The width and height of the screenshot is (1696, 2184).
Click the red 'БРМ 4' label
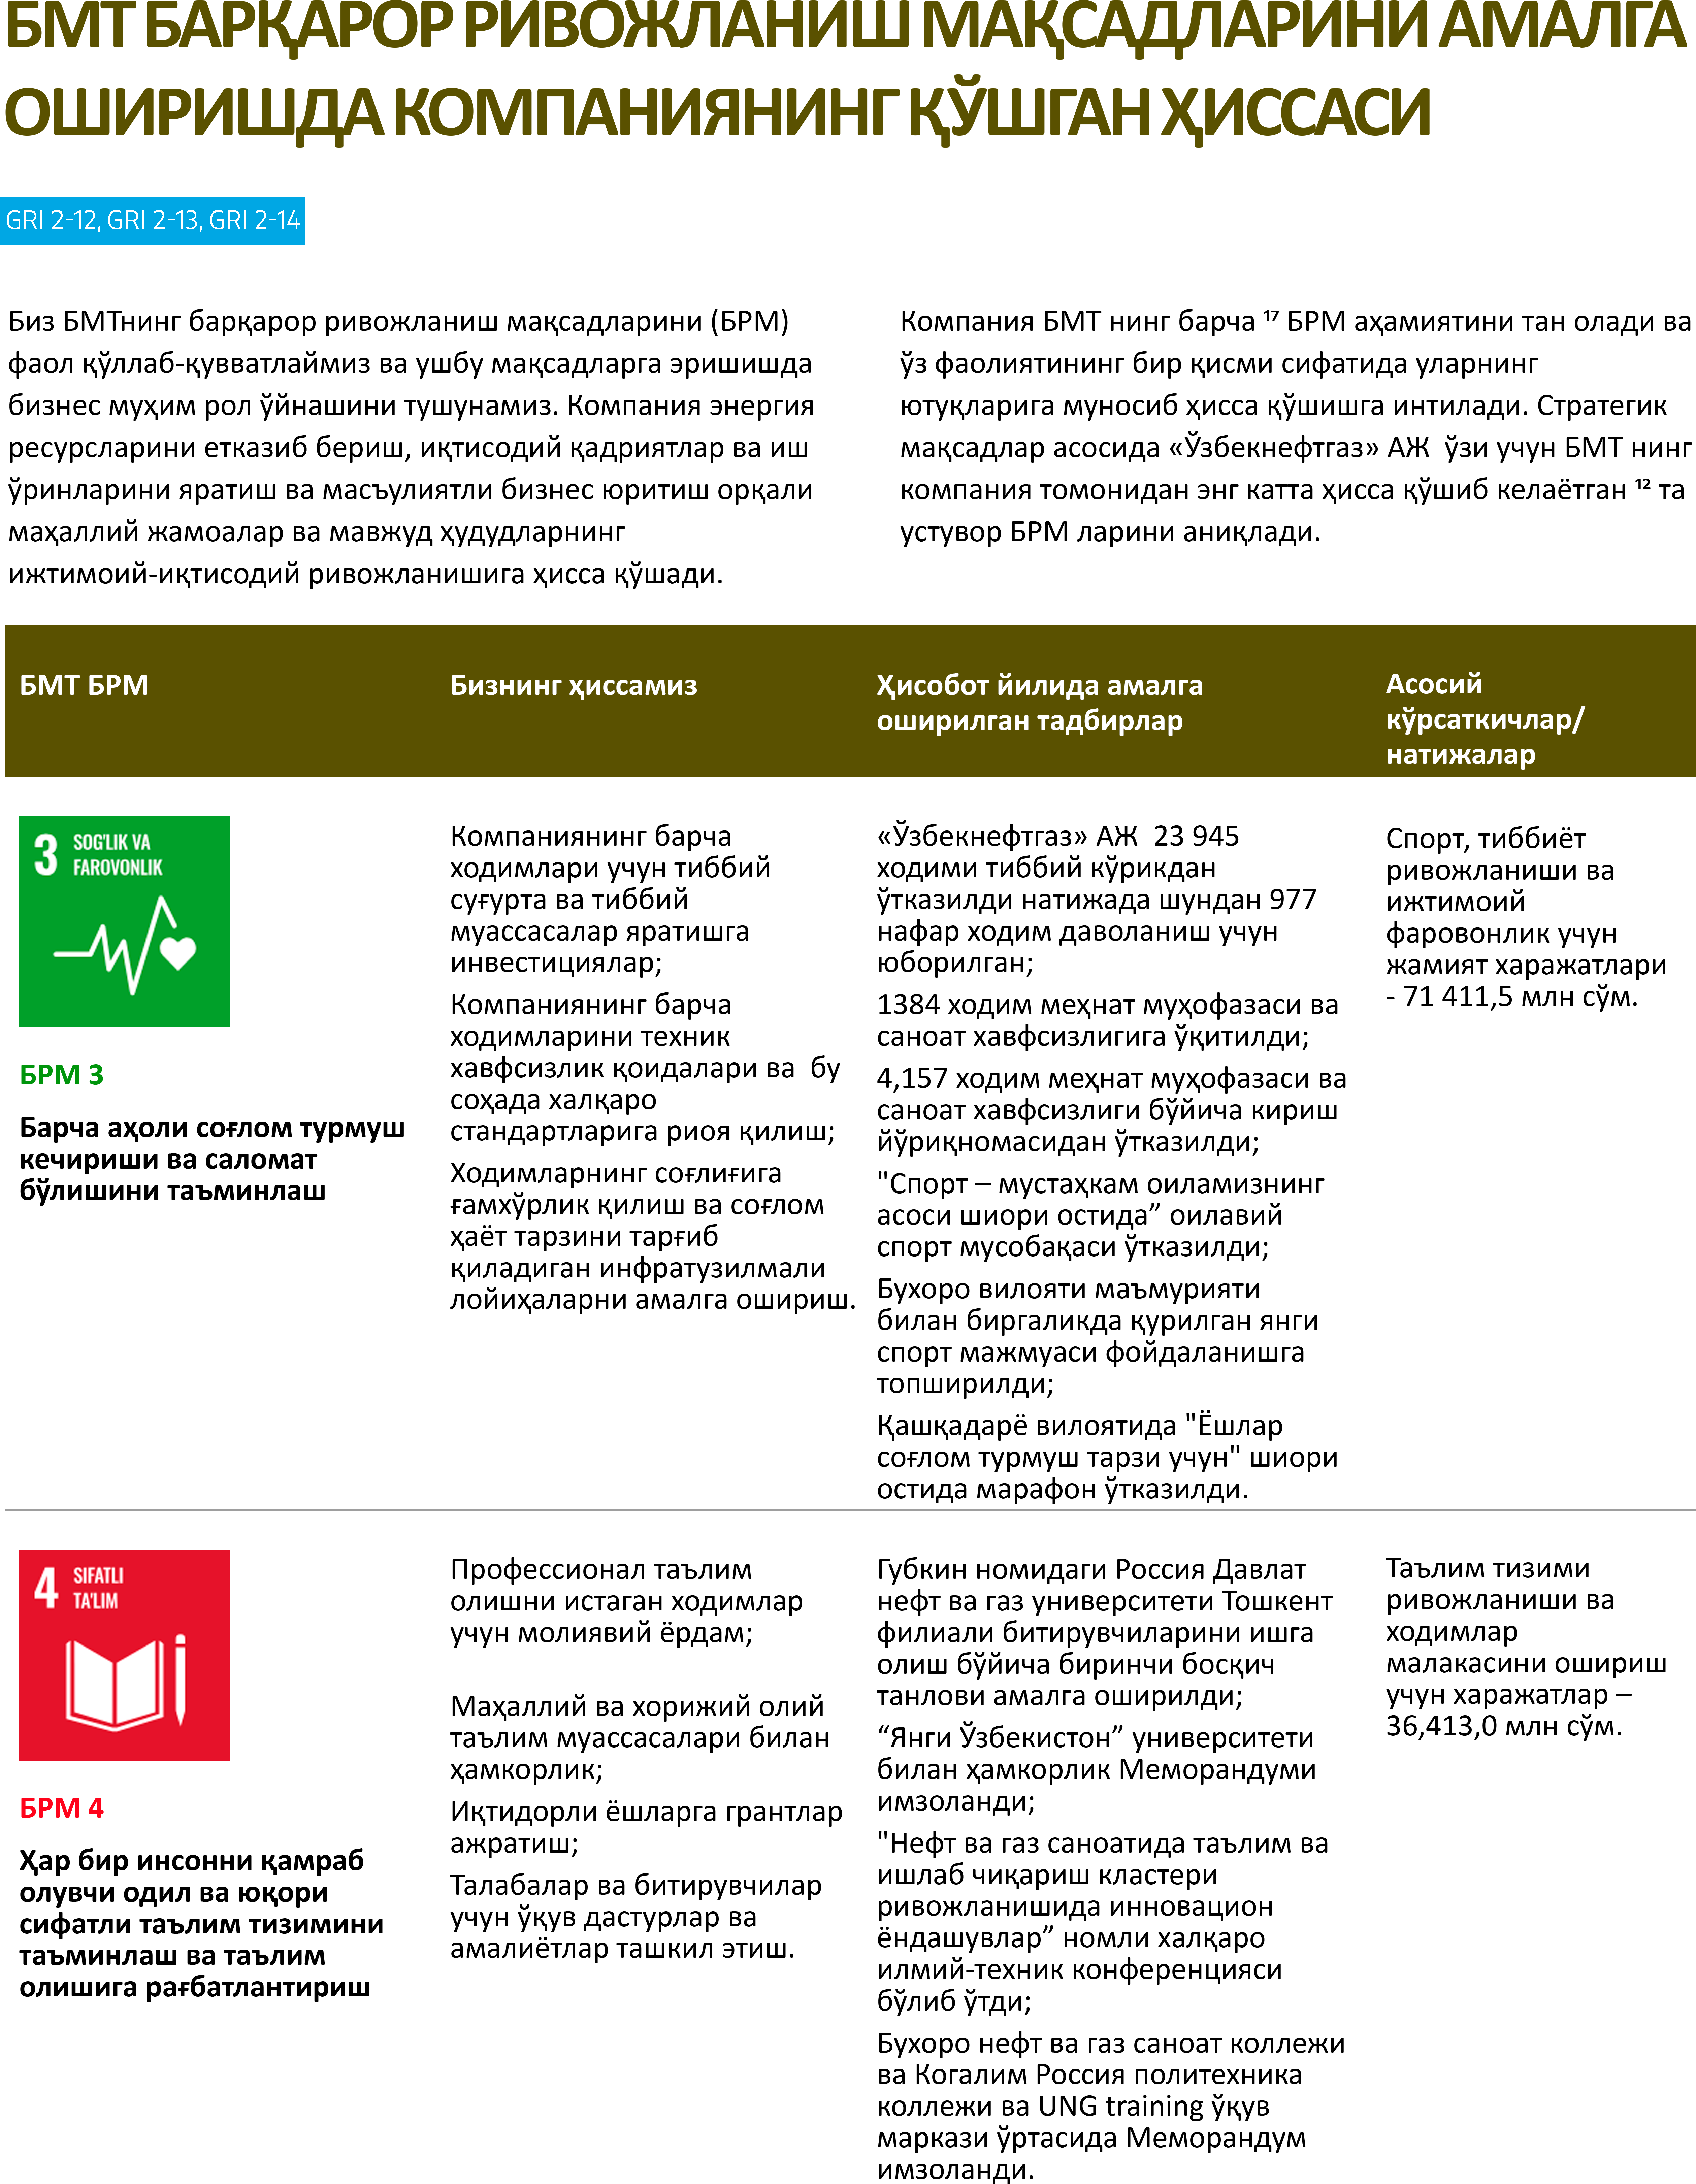tap(62, 1808)
